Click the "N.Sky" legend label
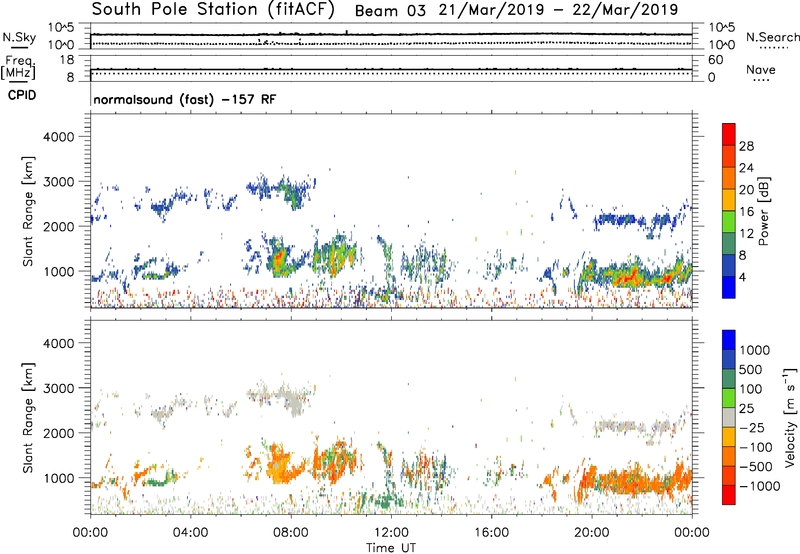This screenshot has height=554, width=800. [19, 37]
